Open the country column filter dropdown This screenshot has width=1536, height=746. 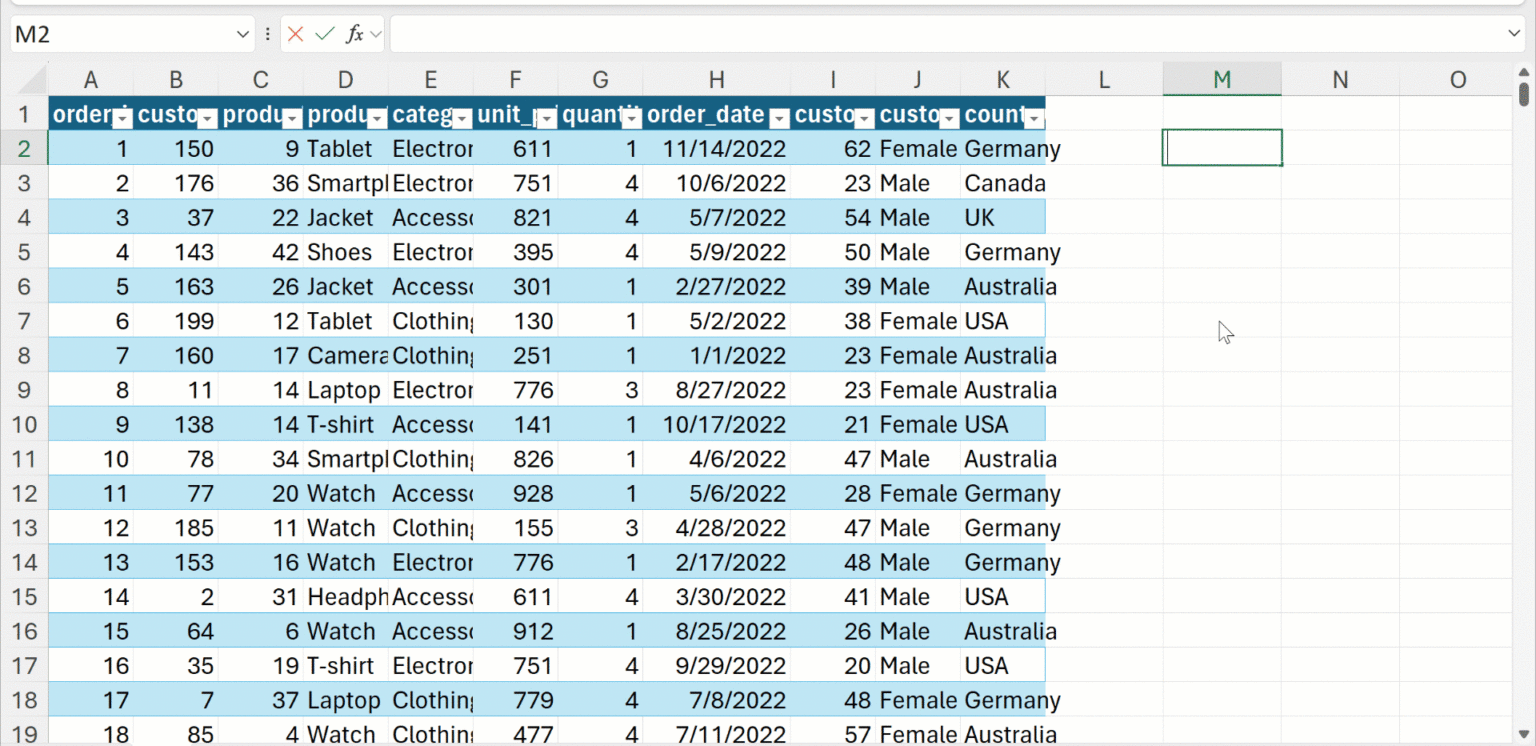(1034, 119)
